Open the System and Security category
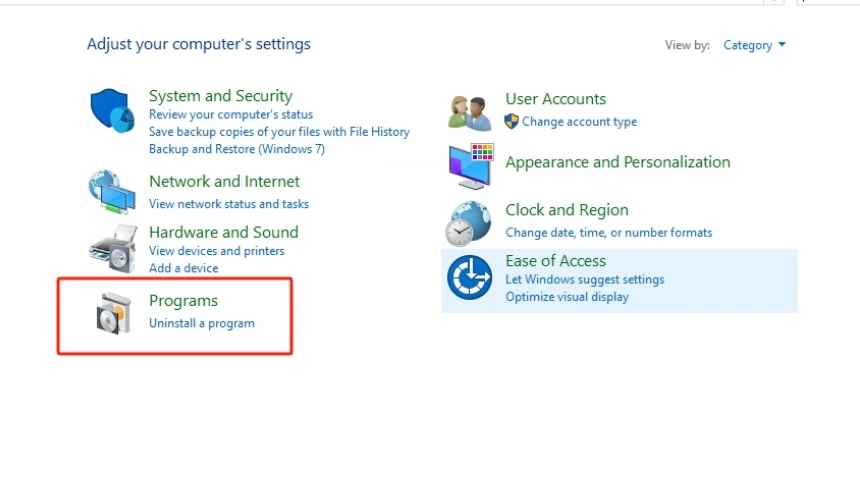Screen dimensions: 860x500 click(220, 96)
